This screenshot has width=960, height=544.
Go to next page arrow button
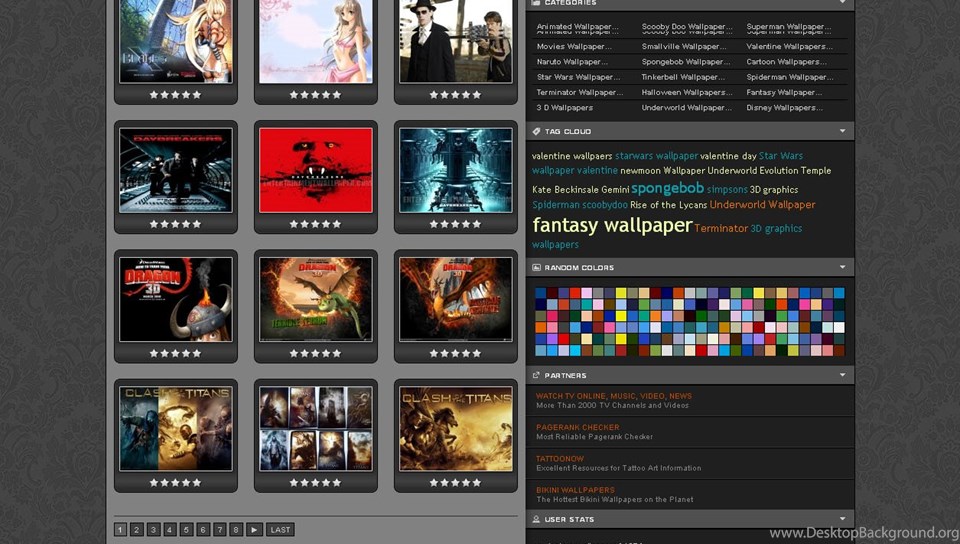[254, 530]
